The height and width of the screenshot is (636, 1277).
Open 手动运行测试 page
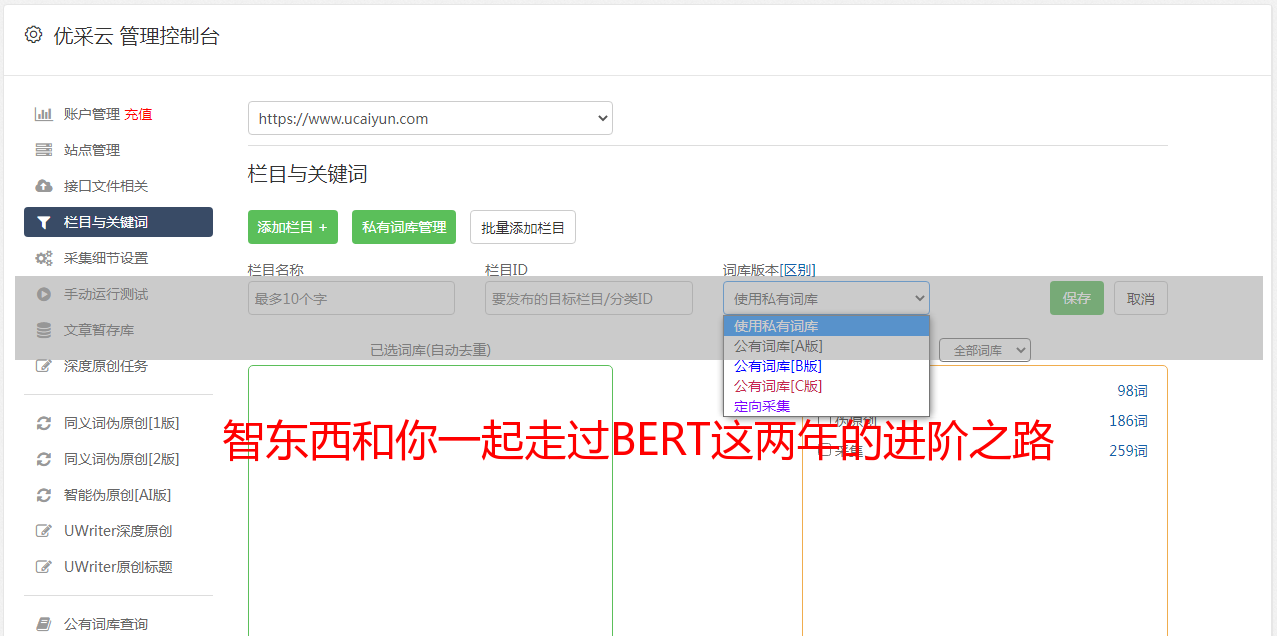pyautogui.click(x=106, y=294)
